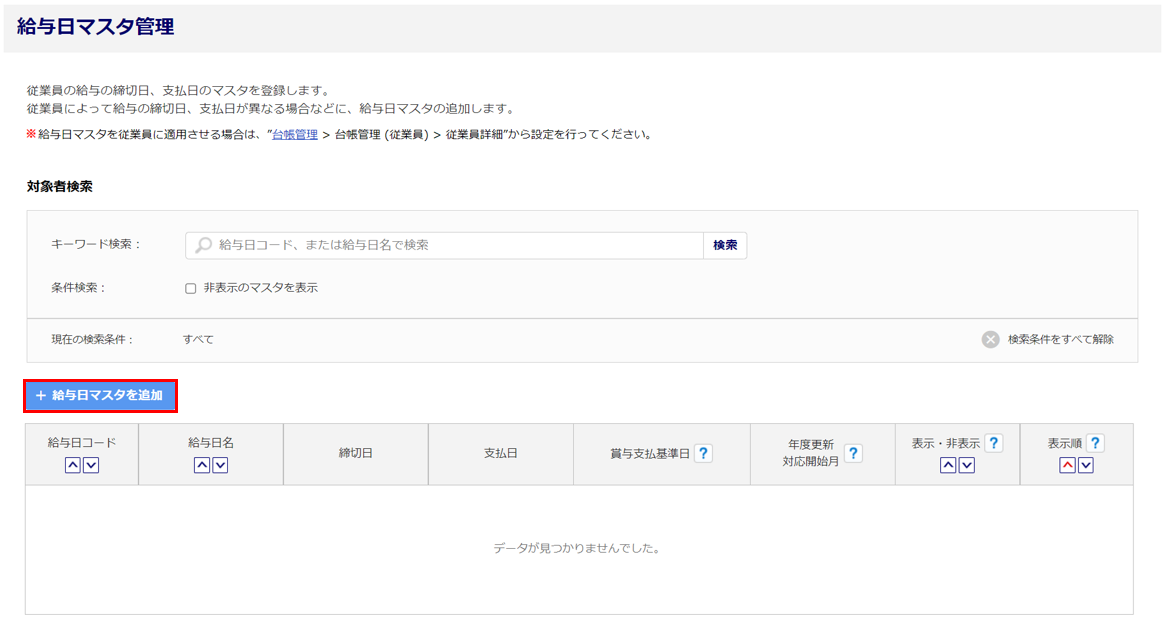Viewport: 1169px width, 625px height.
Task: Clear all conditions via 検索条件をすべて解除
Action: pos(1049,339)
